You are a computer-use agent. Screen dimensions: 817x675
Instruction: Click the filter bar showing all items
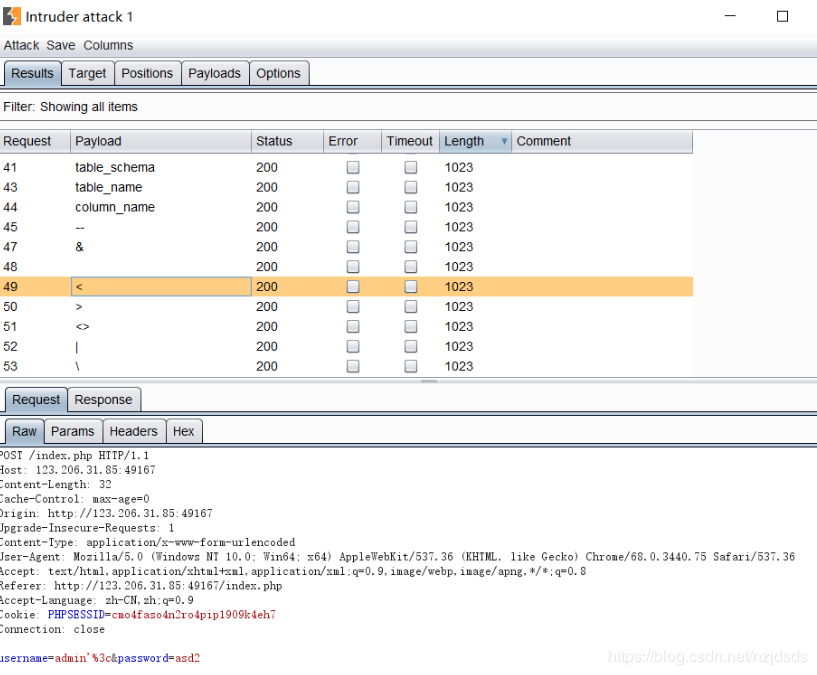(x=408, y=107)
